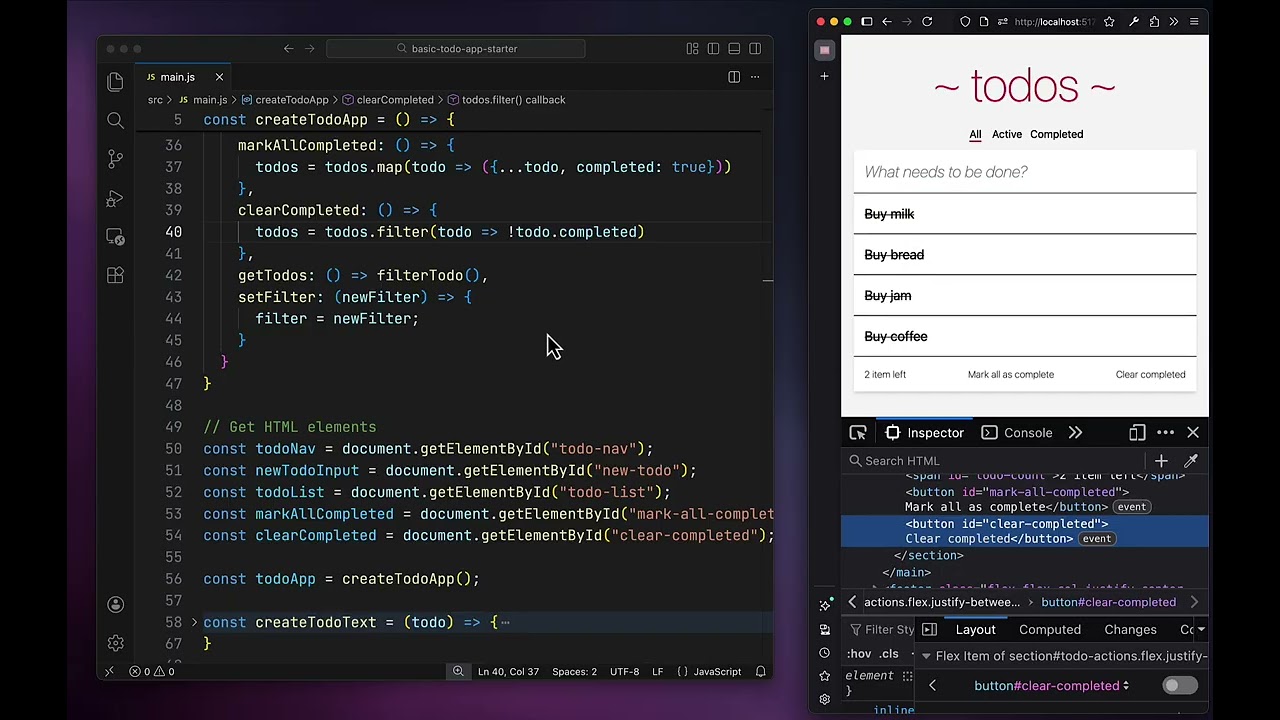Click the Clear completed button

(x=1150, y=375)
